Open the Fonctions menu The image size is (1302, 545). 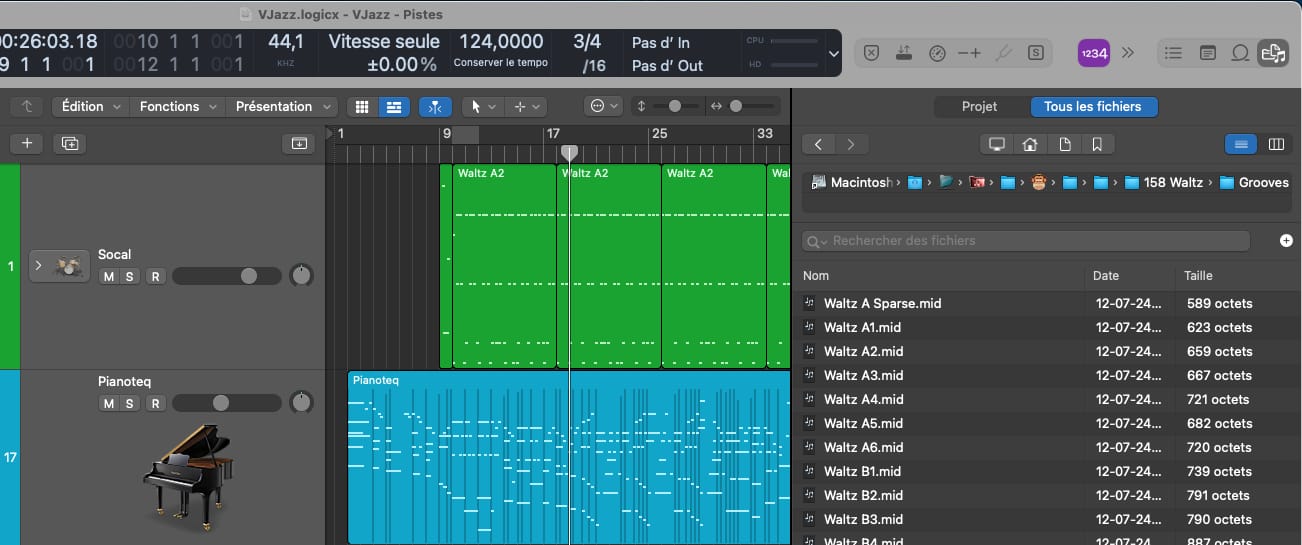[177, 106]
